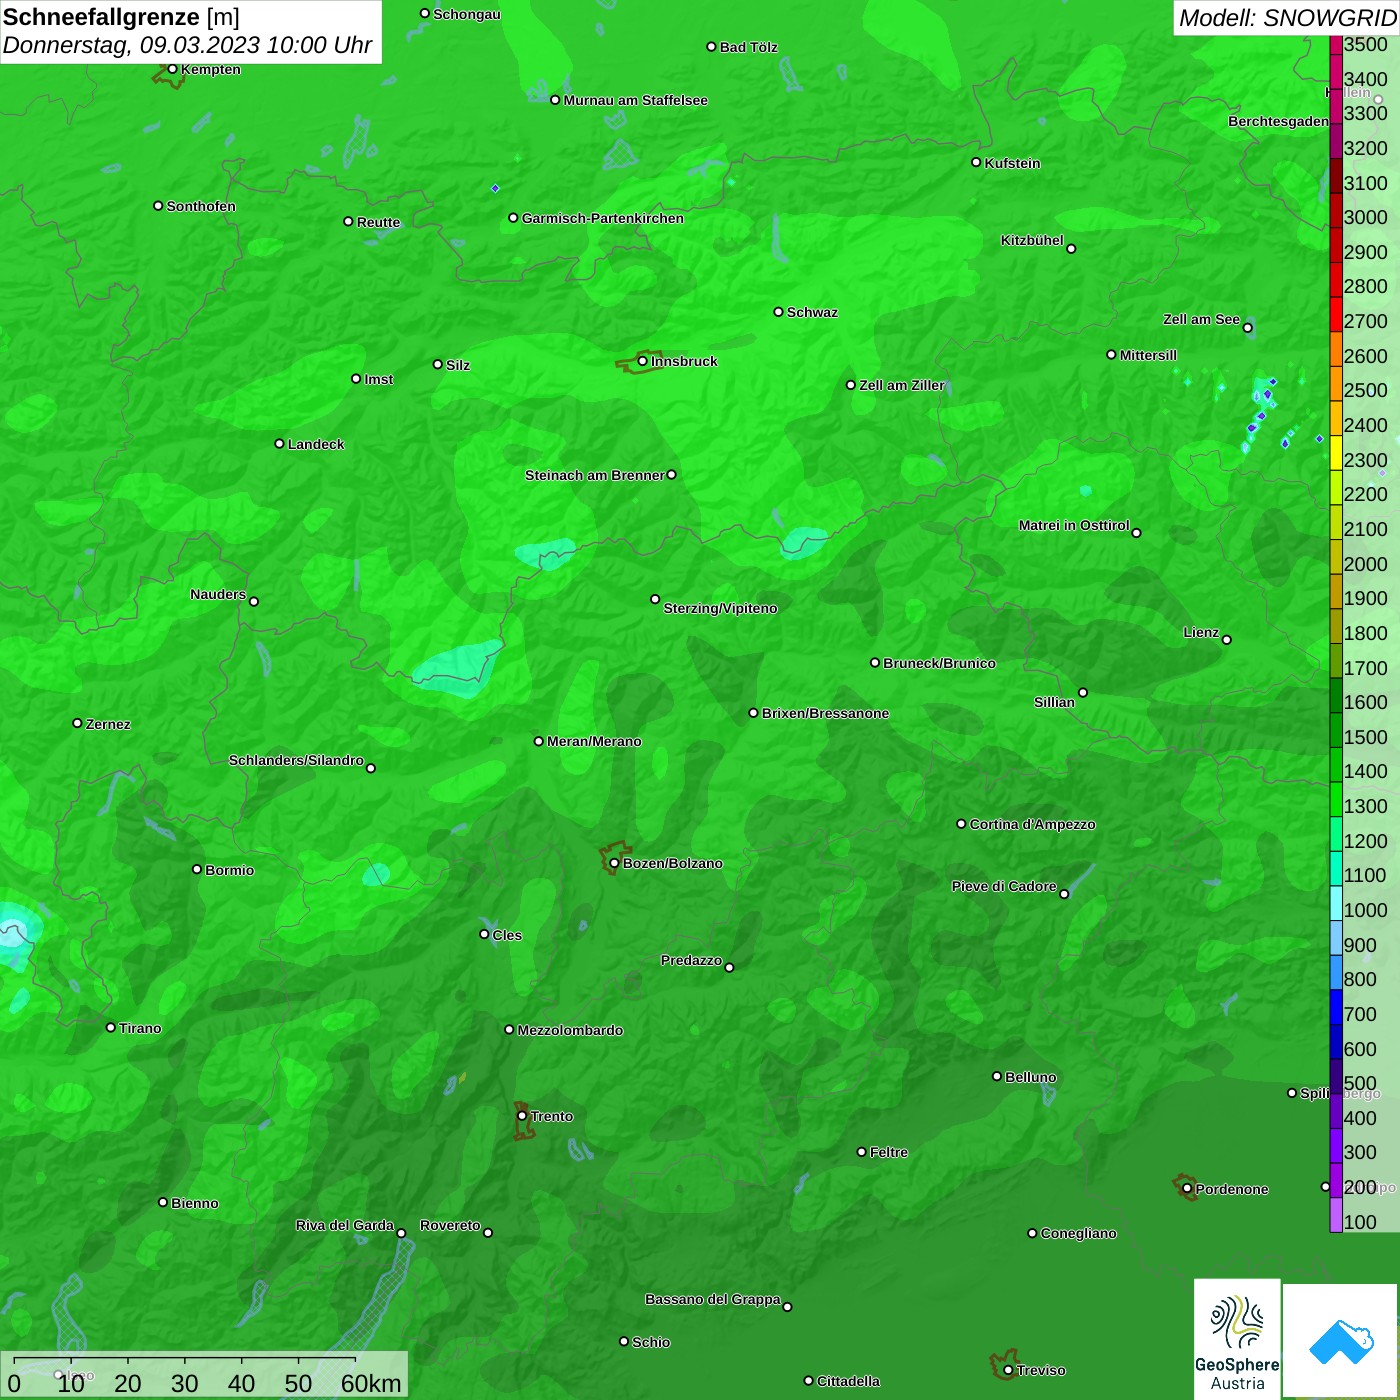1400x1400 pixels.
Task: Click the Kufstein location dot
Action: 976,162
